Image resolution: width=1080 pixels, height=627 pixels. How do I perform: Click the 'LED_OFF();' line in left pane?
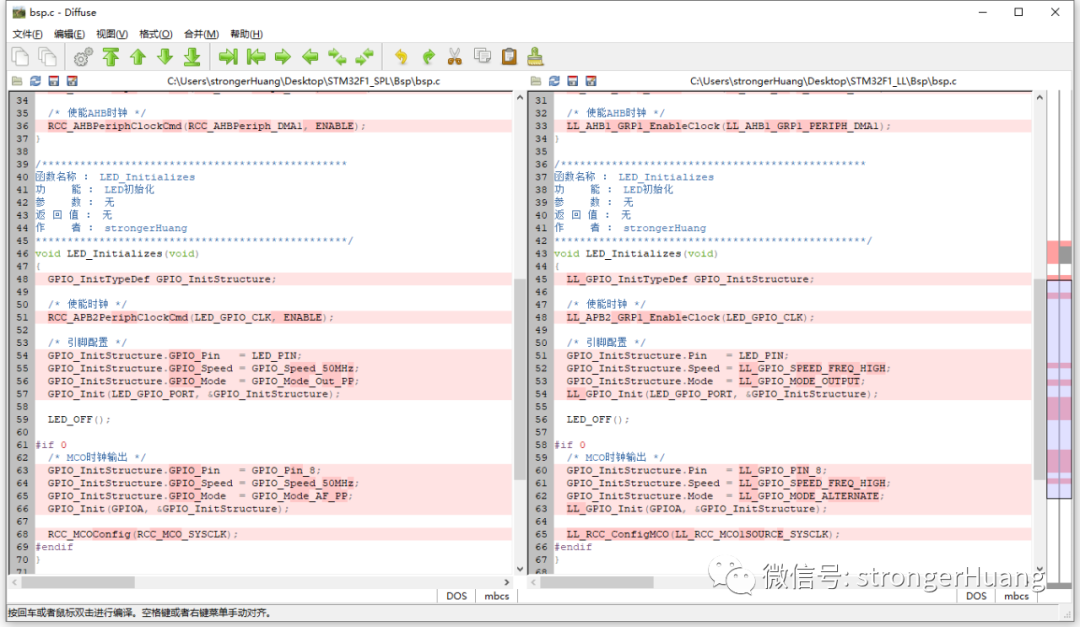pos(79,420)
